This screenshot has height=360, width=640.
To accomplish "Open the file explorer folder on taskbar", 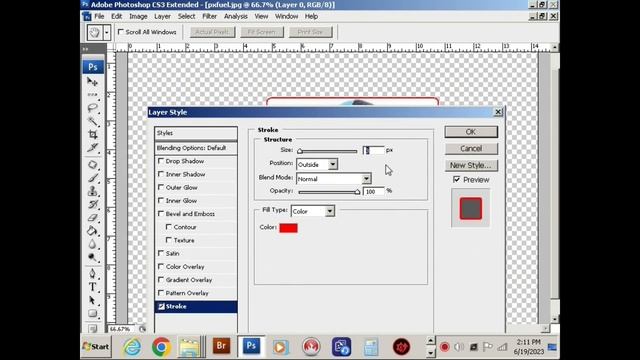I will pyautogui.click(x=189, y=347).
